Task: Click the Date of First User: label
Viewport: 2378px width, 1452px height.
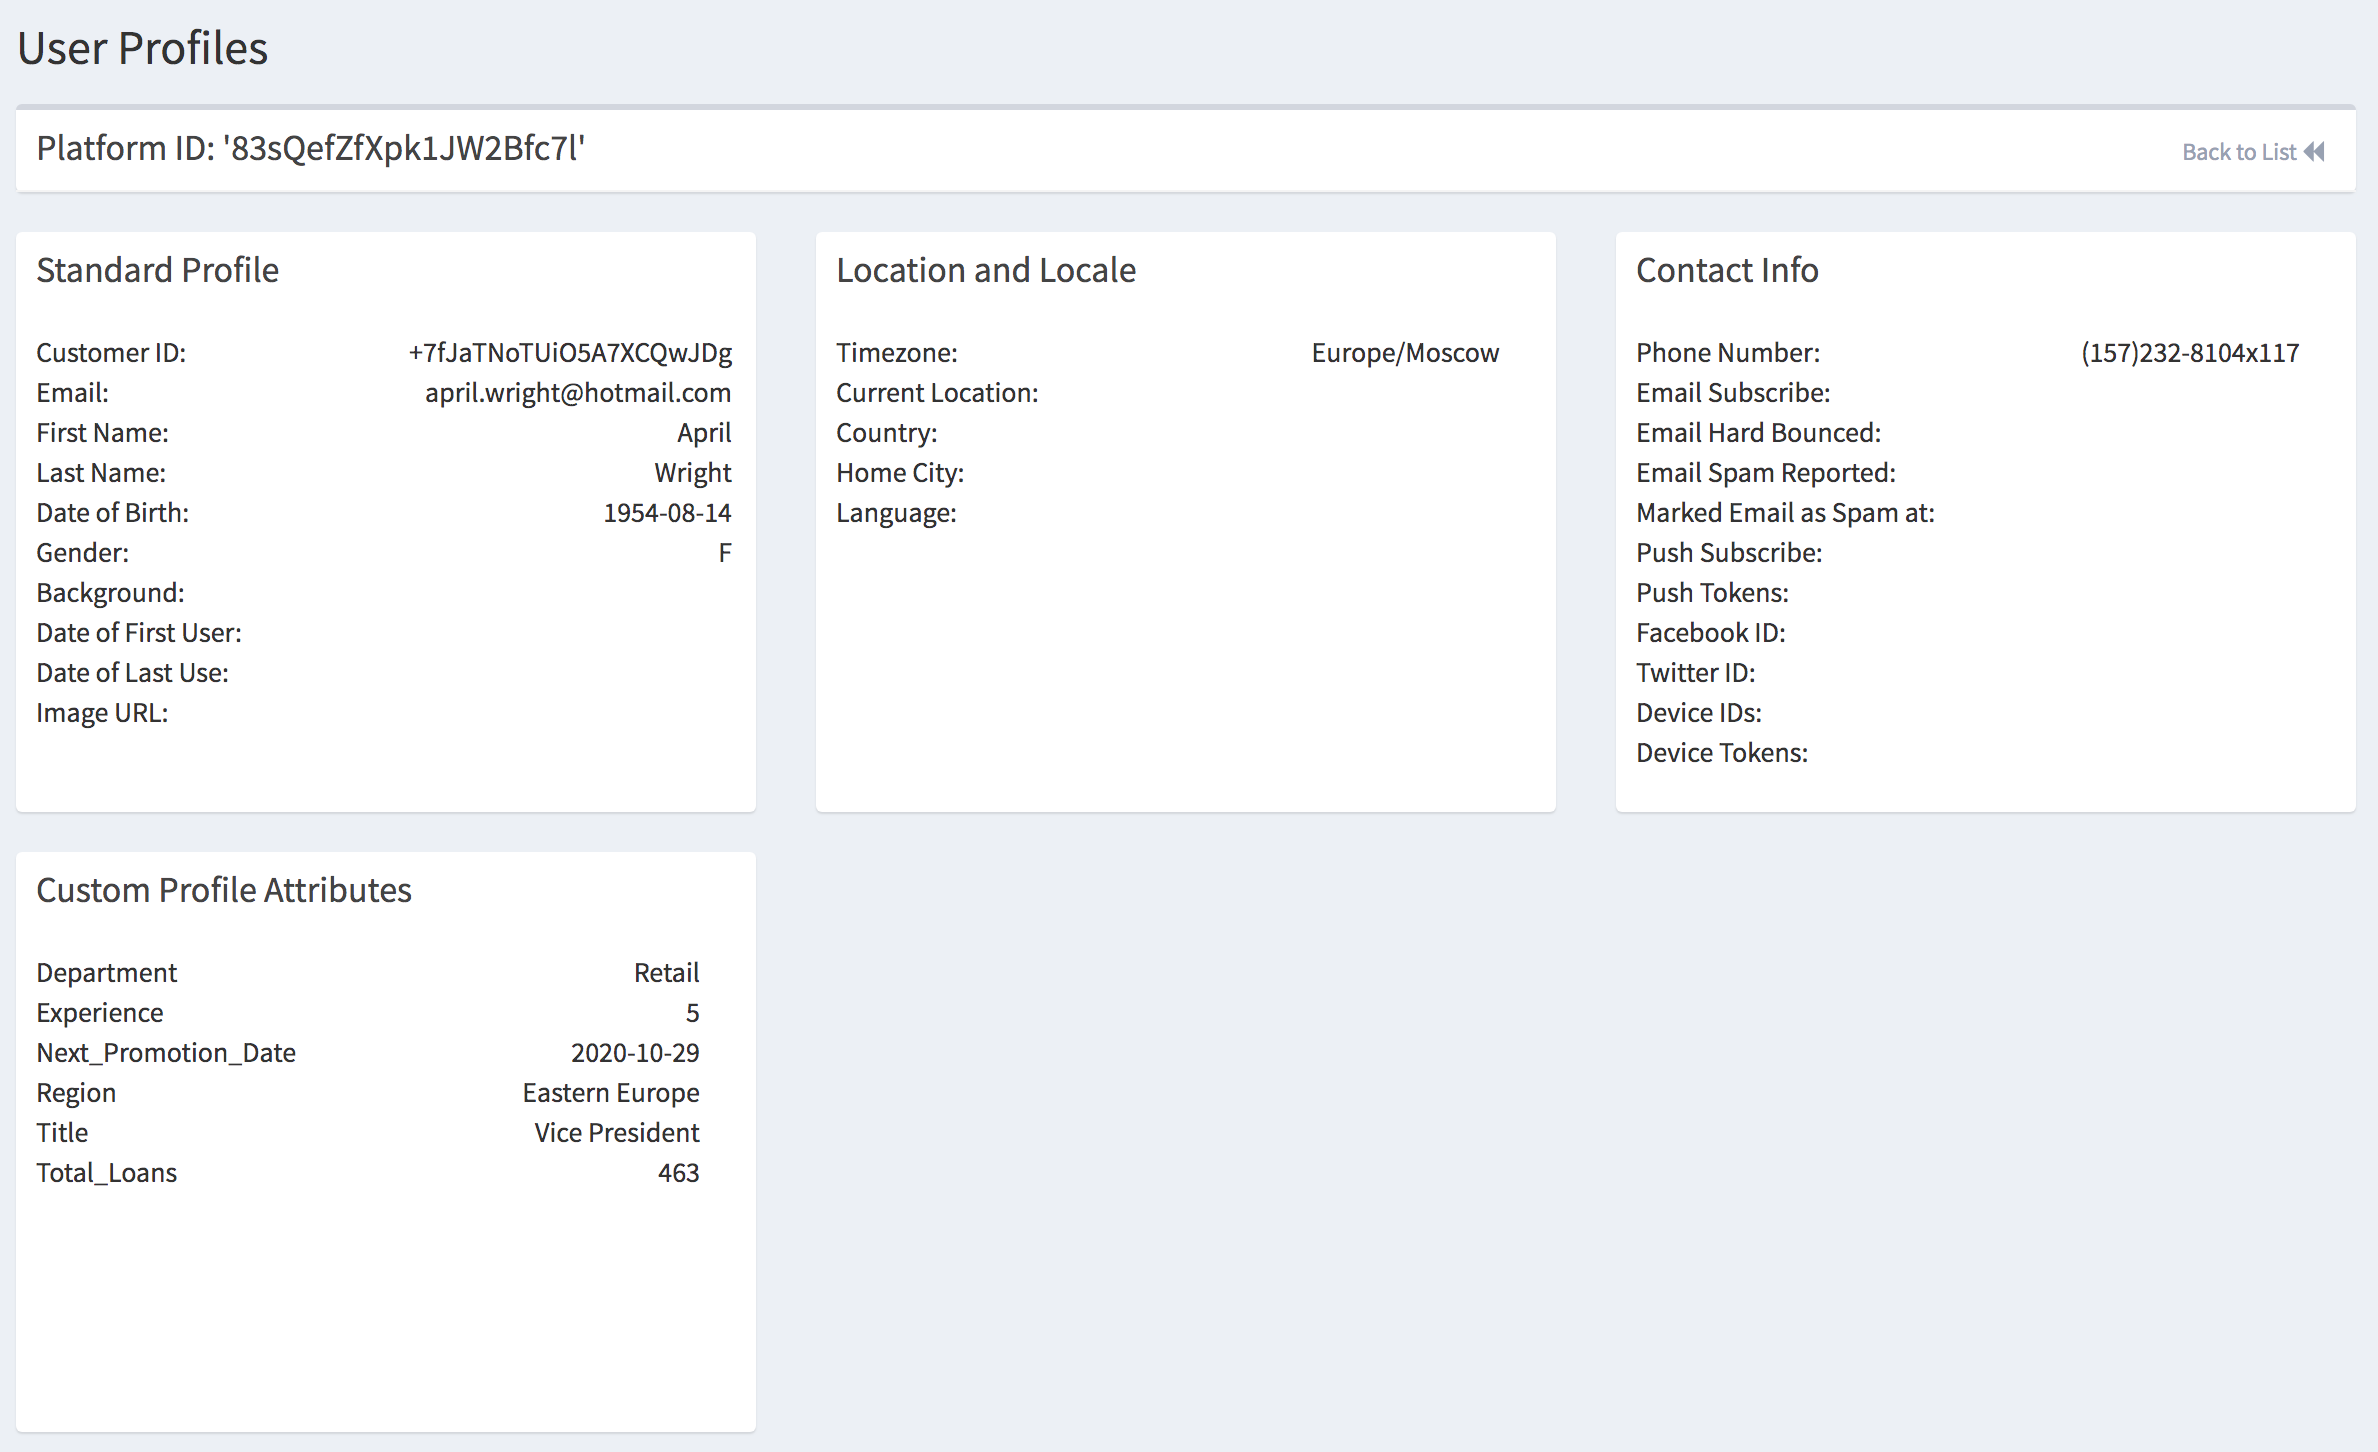Action: (139, 633)
